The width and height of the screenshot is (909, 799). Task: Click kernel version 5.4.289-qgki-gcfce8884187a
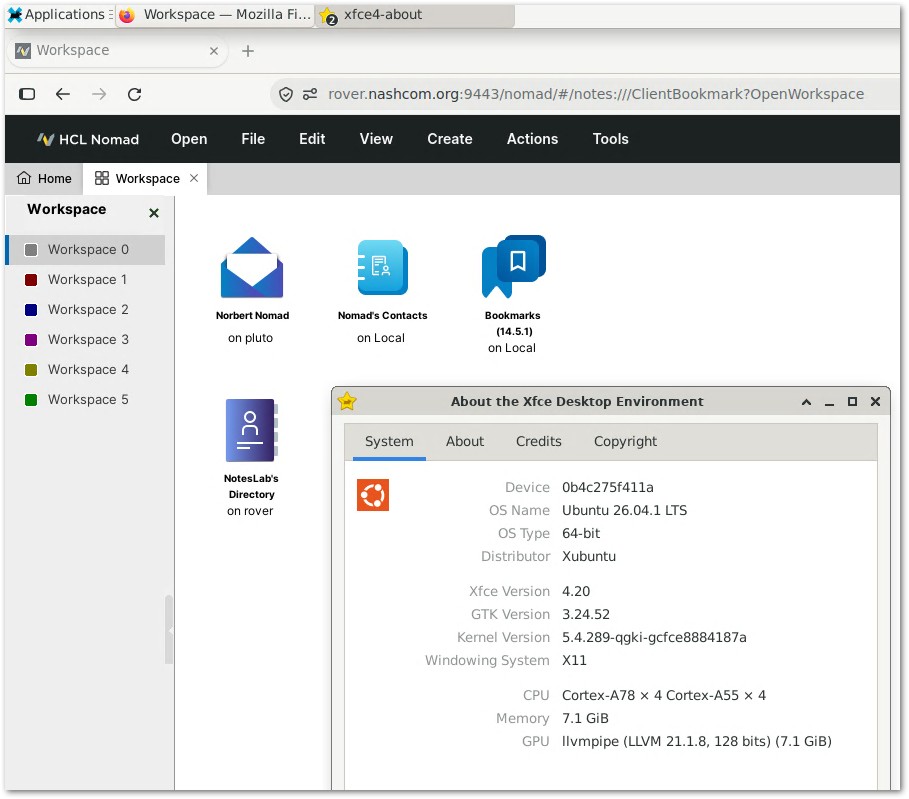click(x=654, y=637)
